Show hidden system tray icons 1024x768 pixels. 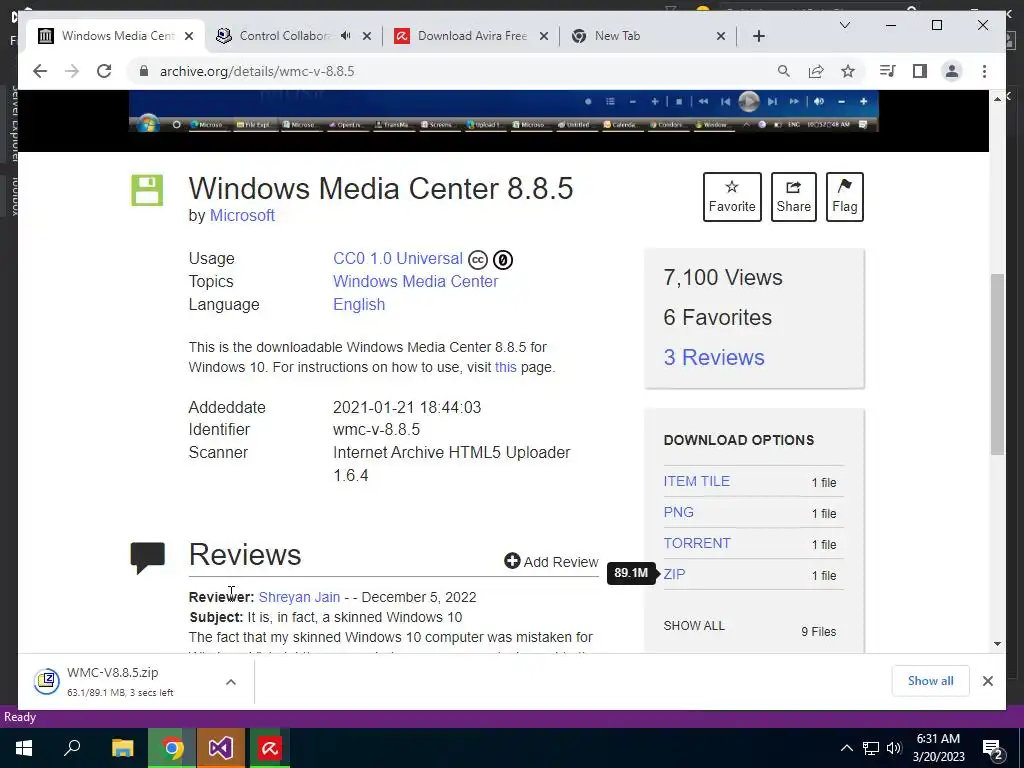pyautogui.click(x=846, y=748)
